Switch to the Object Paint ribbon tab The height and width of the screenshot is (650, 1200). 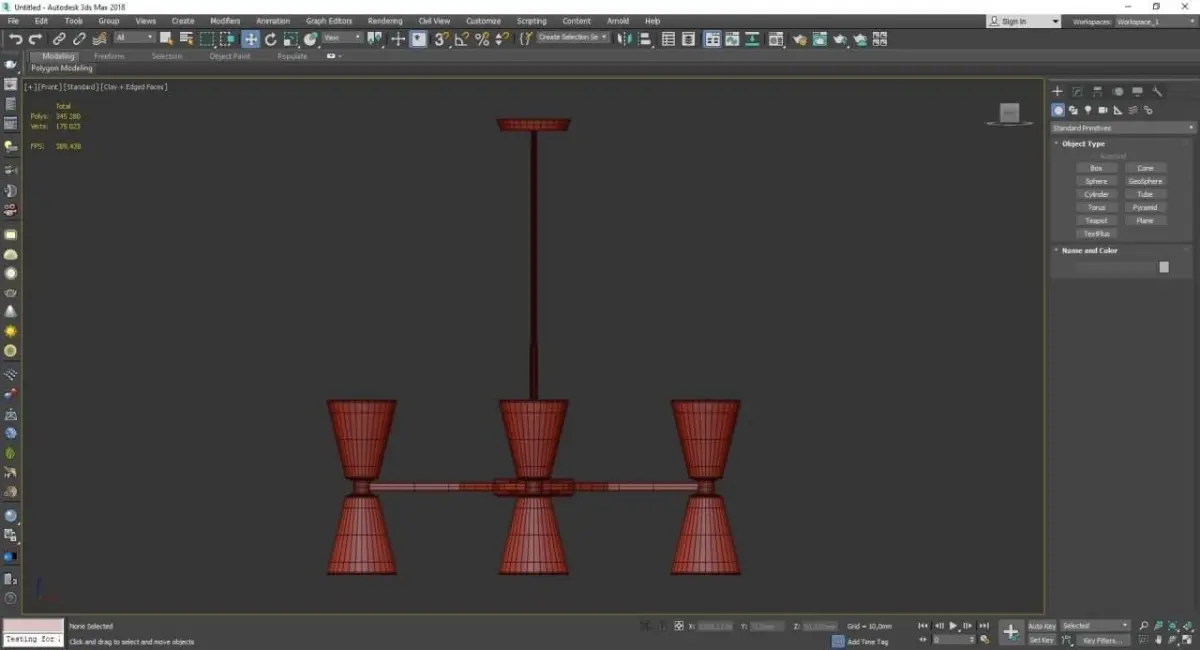[229, 56]
